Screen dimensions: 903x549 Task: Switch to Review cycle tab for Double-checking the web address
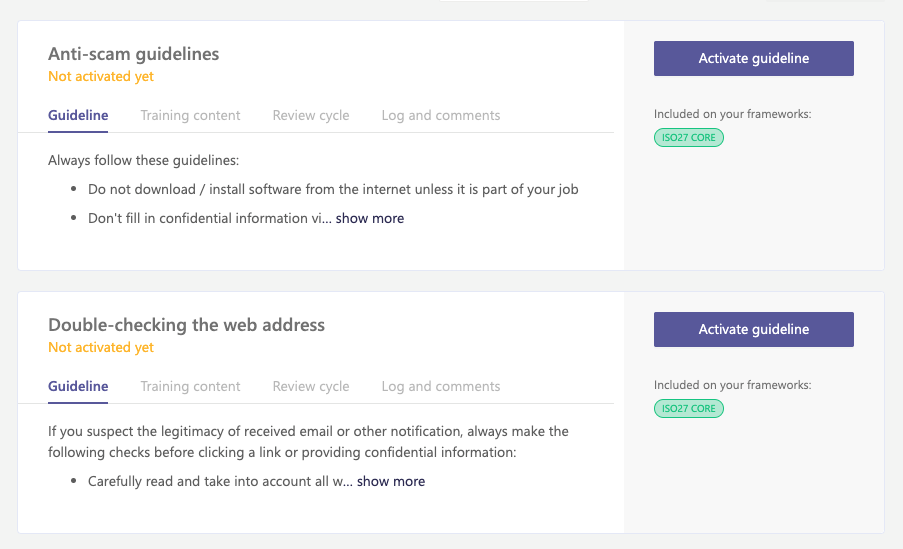pyautogui.click(x=310, y=386)
